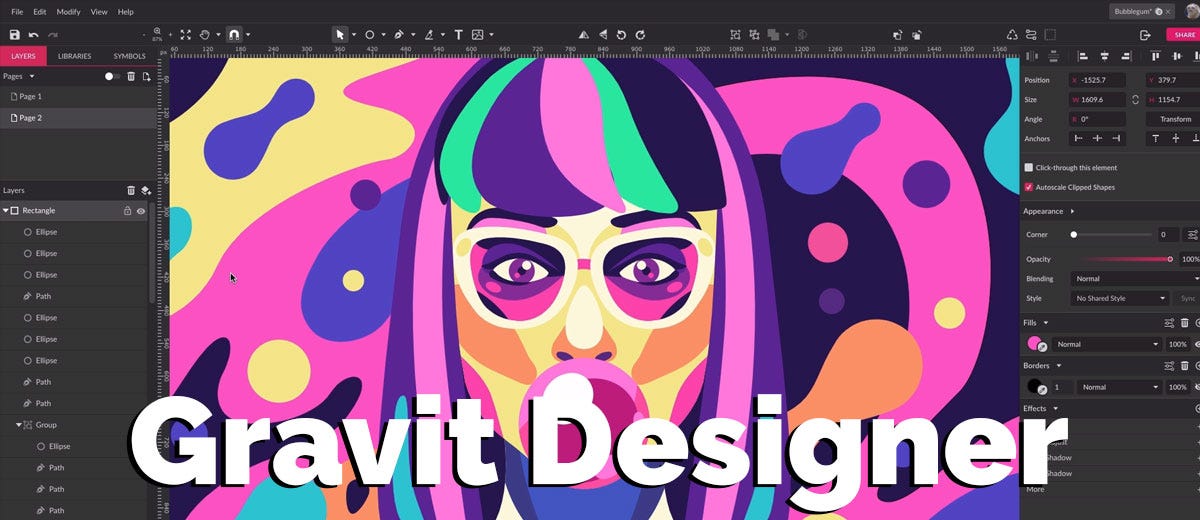Click the Insert image icon
Viewport: 1200px width, 520px height.
(478, 34)
